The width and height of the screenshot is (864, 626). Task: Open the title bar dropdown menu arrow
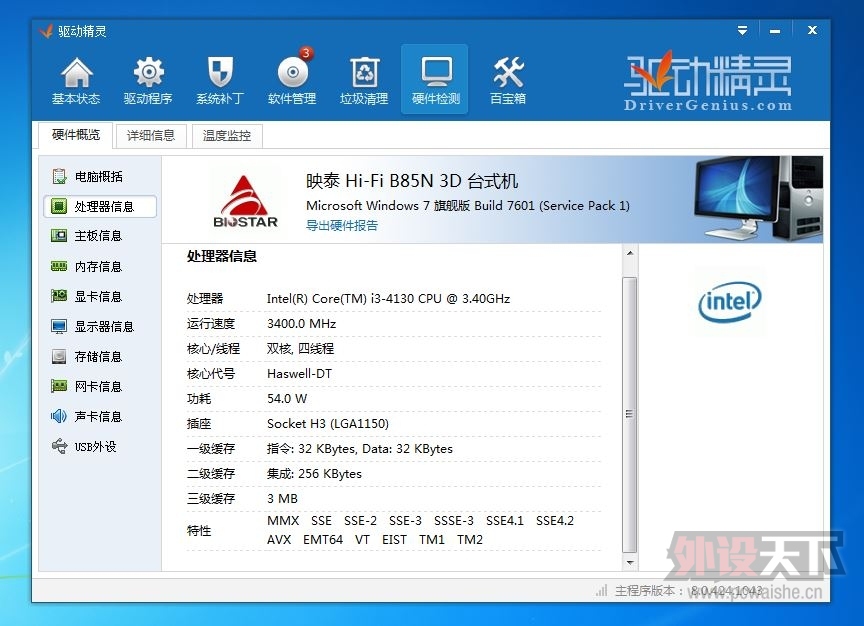click(743, 31)
